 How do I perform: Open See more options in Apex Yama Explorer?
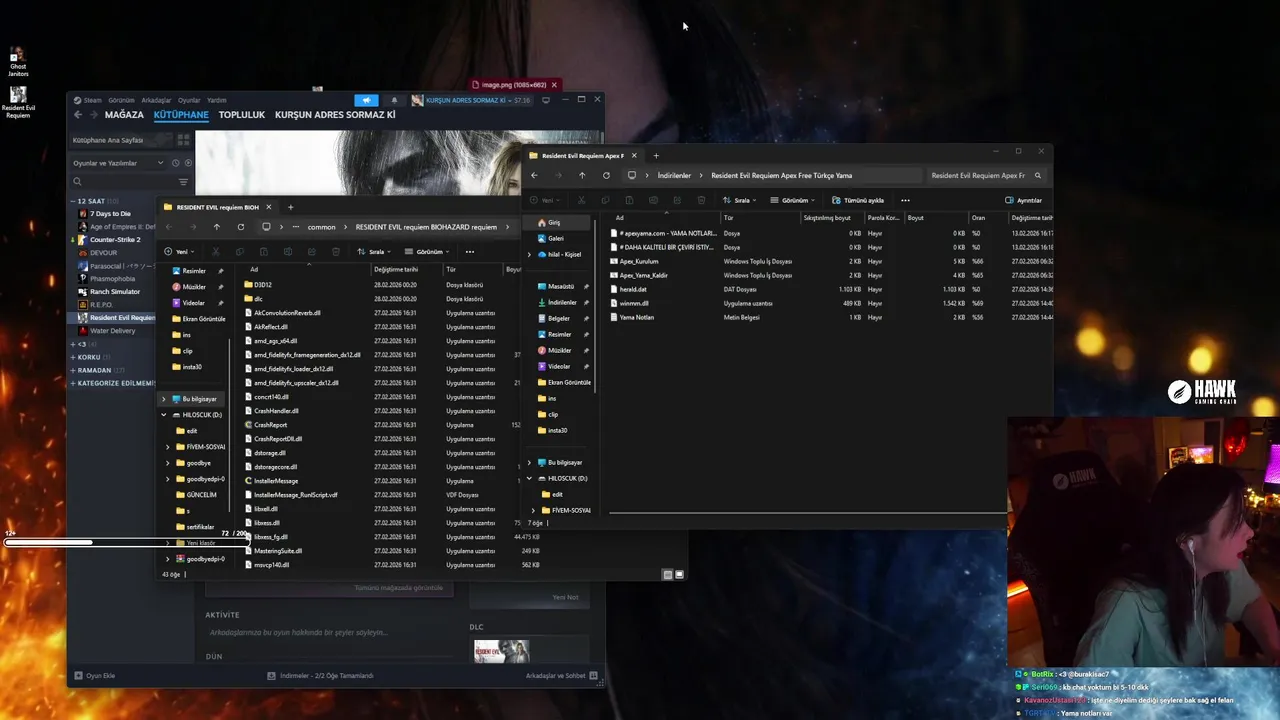pos(905,200)
